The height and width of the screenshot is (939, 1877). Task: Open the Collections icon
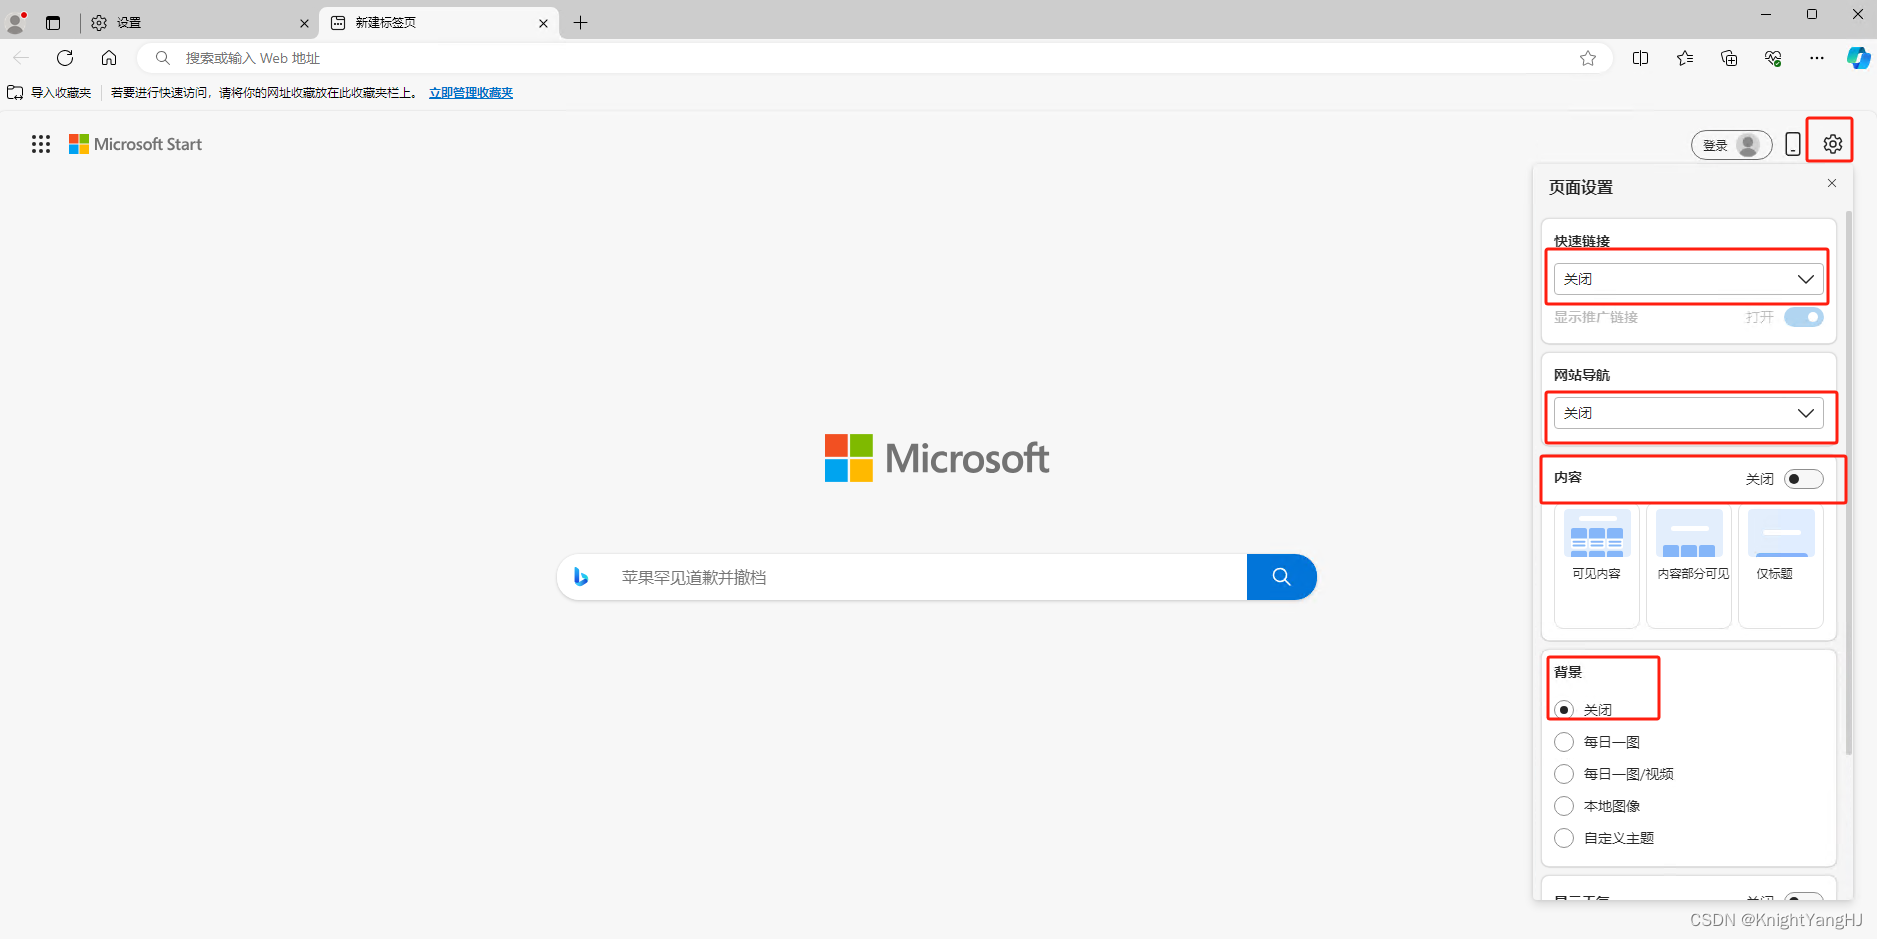1729,58
